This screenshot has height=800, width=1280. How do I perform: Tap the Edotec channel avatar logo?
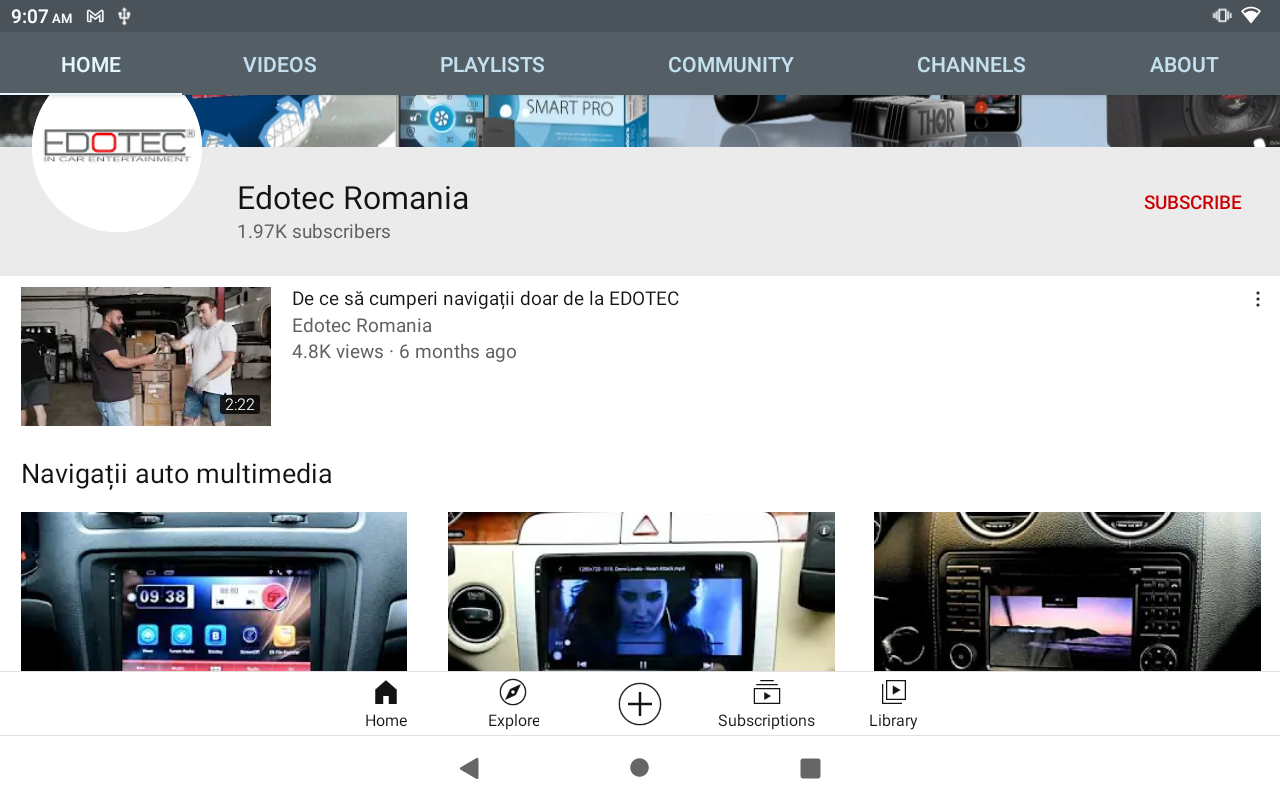coord(117,162)
